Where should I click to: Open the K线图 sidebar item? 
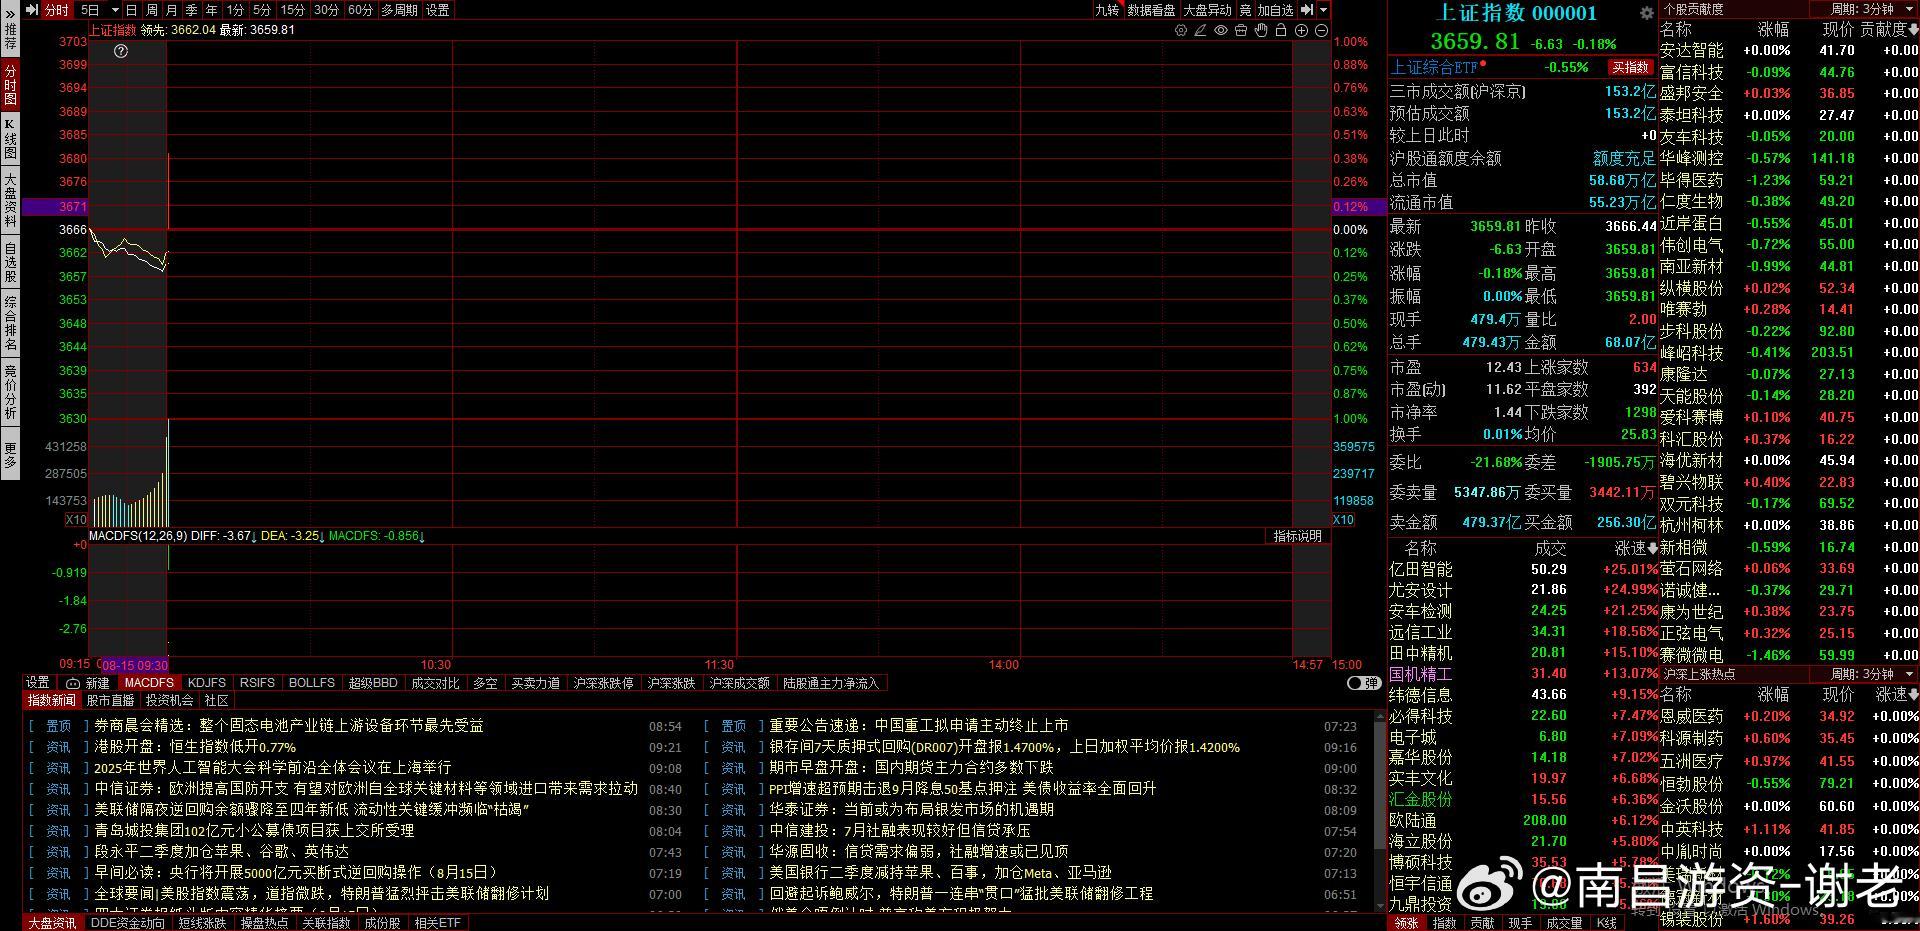pos(10,139)
